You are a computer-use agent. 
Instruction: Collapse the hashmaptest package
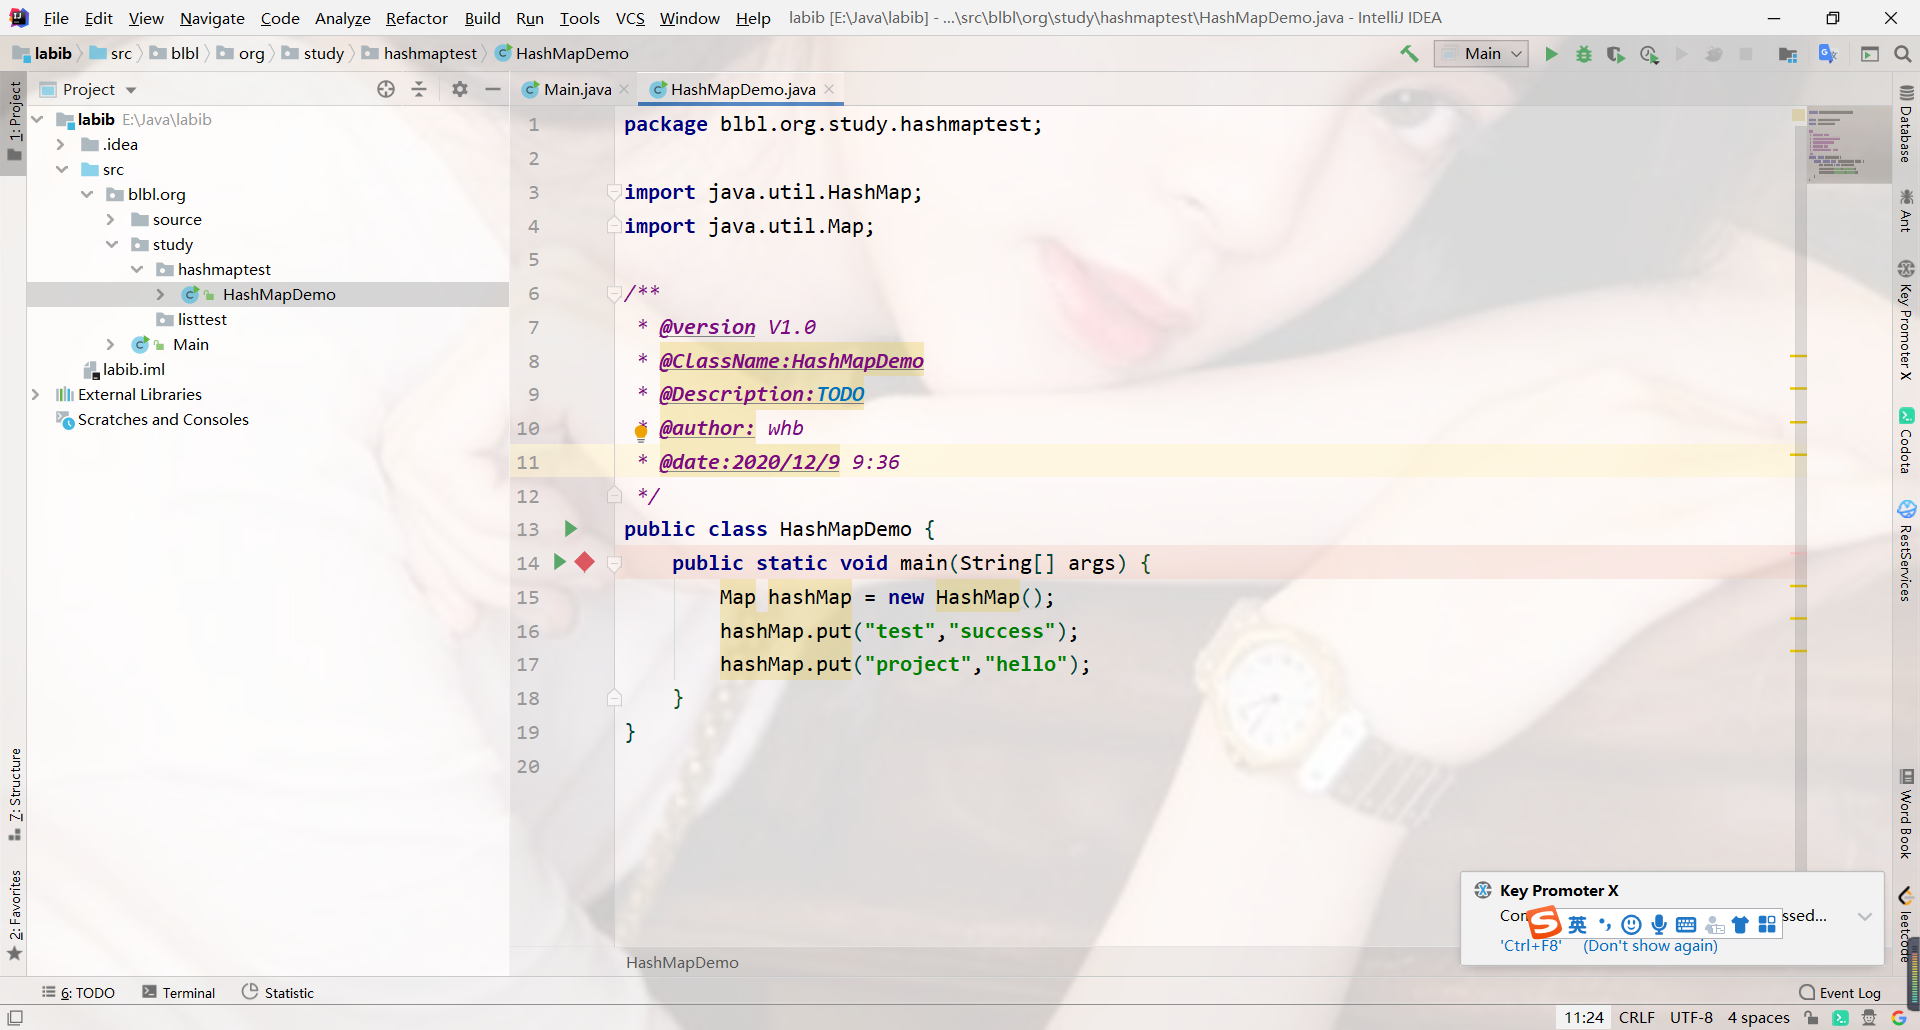pyautogui.click(x=137, y=269)
